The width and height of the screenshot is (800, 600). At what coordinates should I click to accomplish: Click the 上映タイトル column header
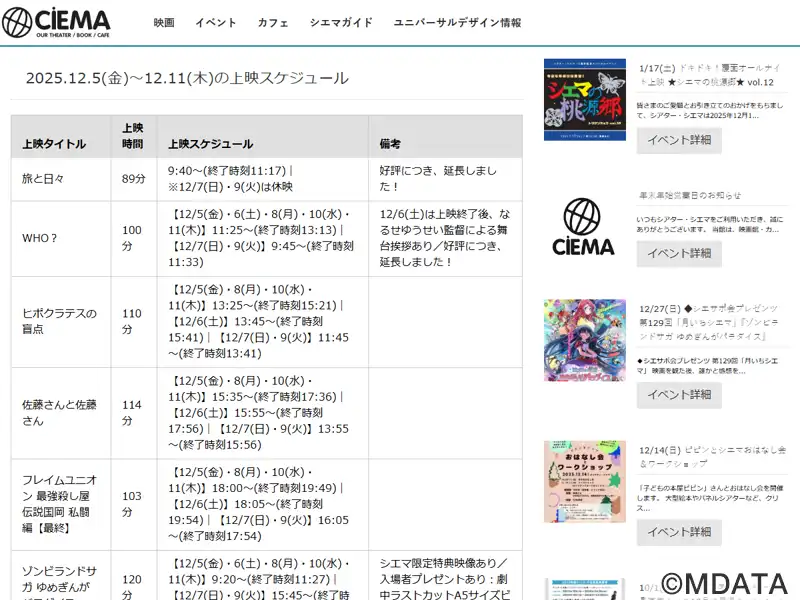coord(54,144)
